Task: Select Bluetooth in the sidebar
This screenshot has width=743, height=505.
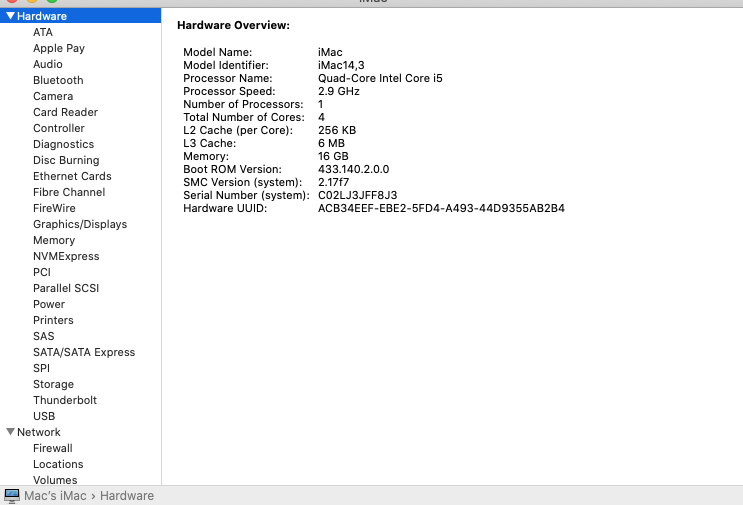Action: click(58, 80)
